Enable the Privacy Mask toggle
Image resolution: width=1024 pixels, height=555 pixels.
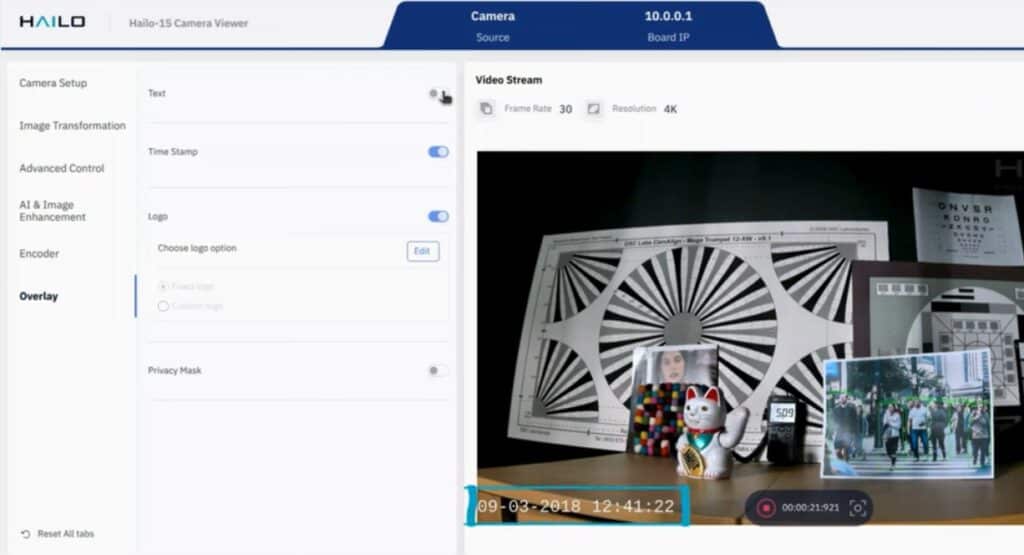coord(436,370)
